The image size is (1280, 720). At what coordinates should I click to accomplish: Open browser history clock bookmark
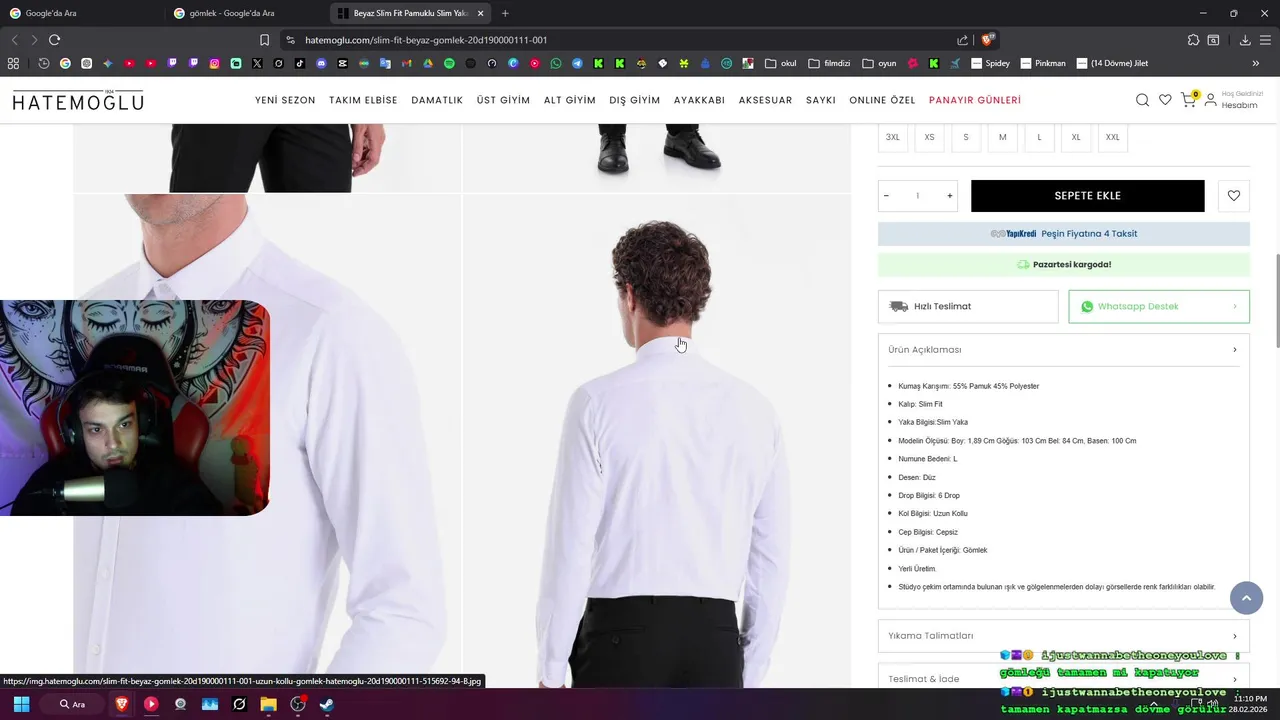(x=44, y=63)
